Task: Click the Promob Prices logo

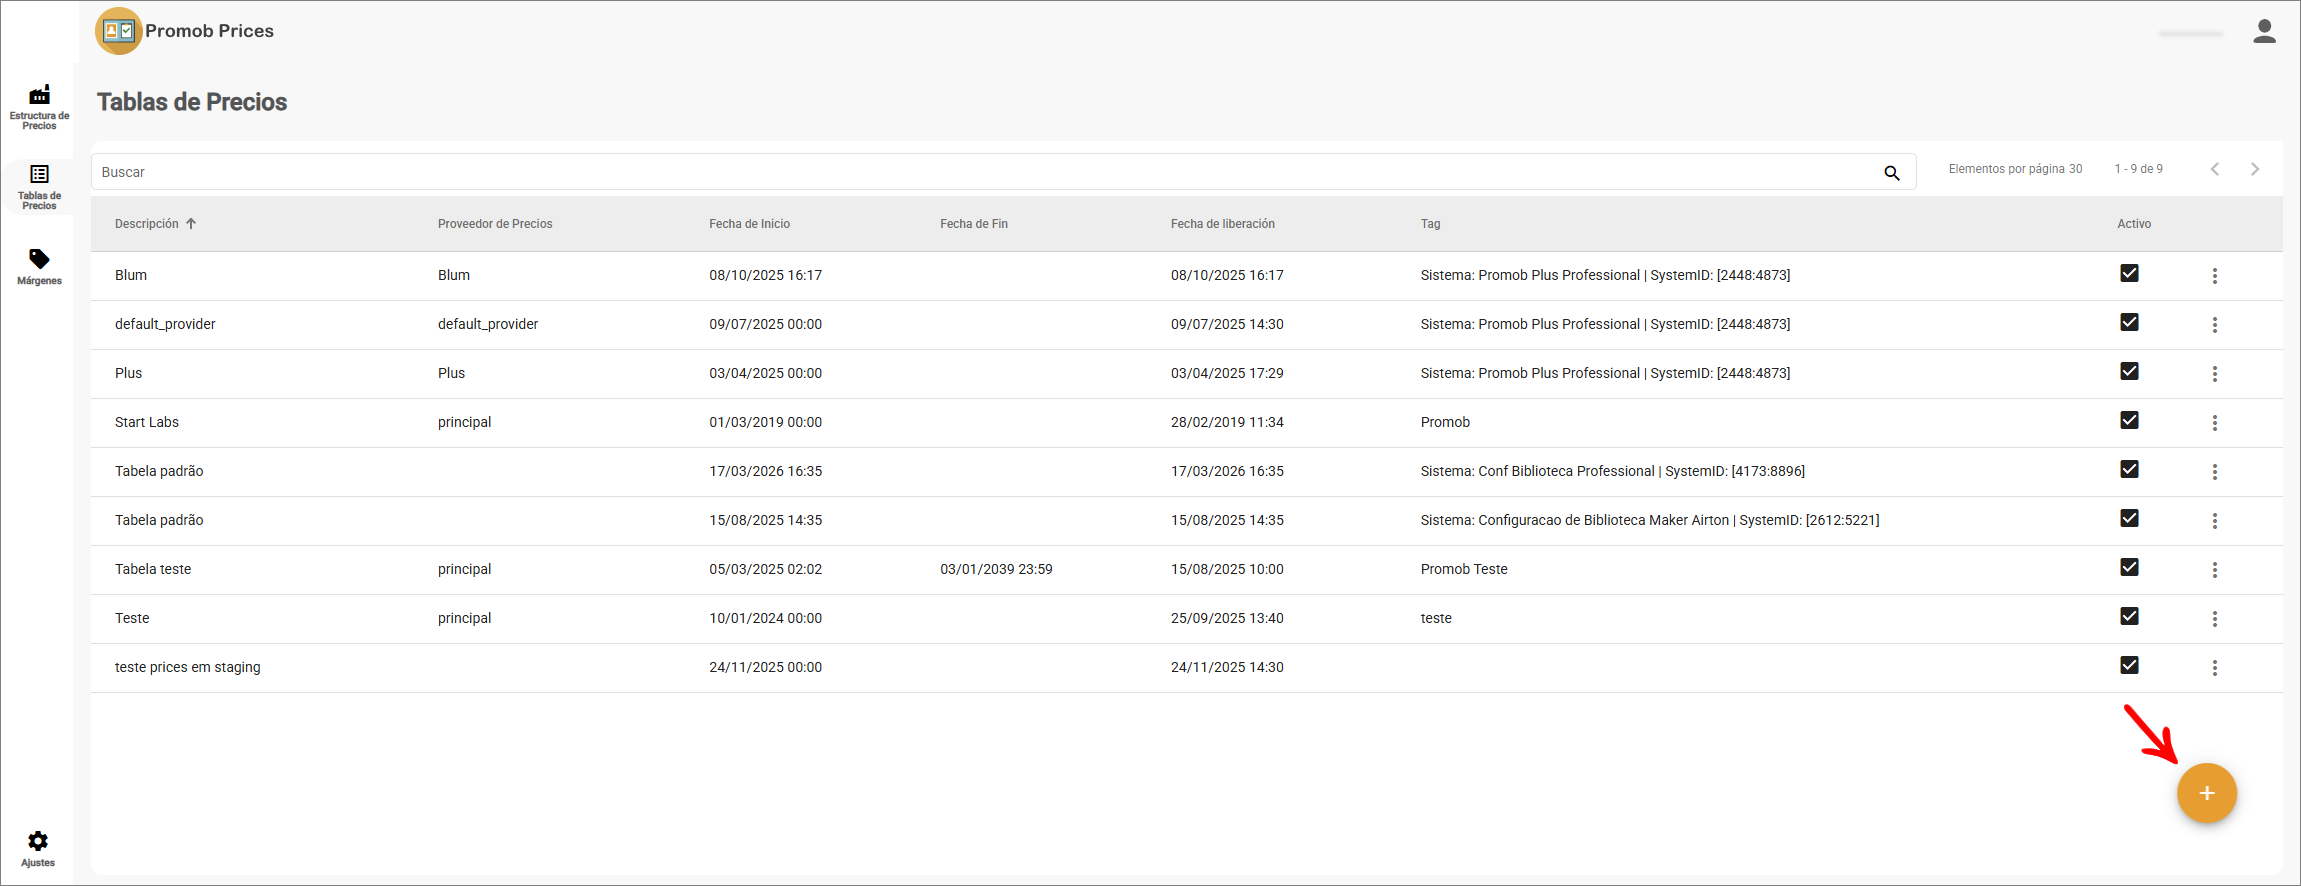Action: point(119,31)
